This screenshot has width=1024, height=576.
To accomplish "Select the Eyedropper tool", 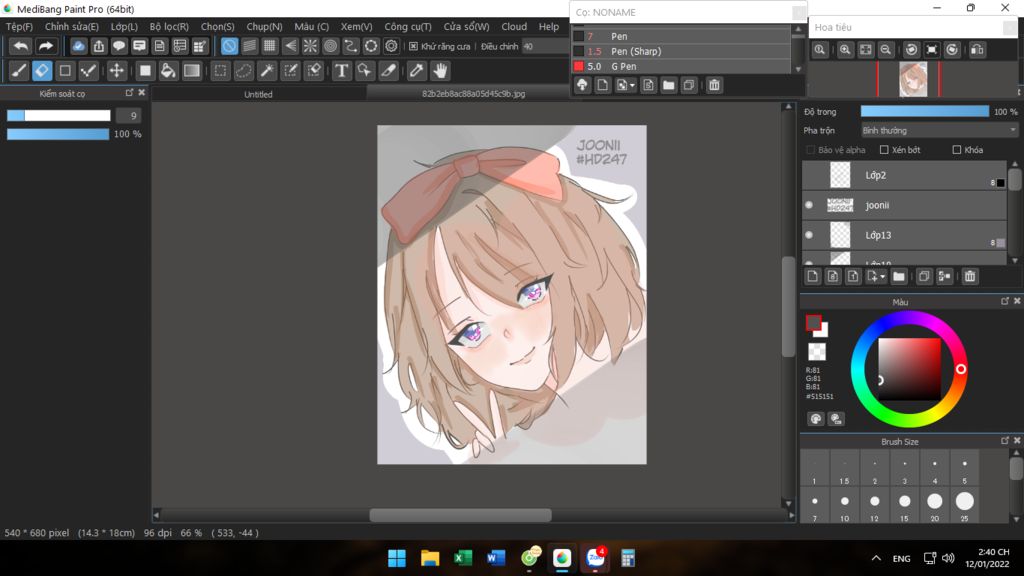I will tap(416, 71).
